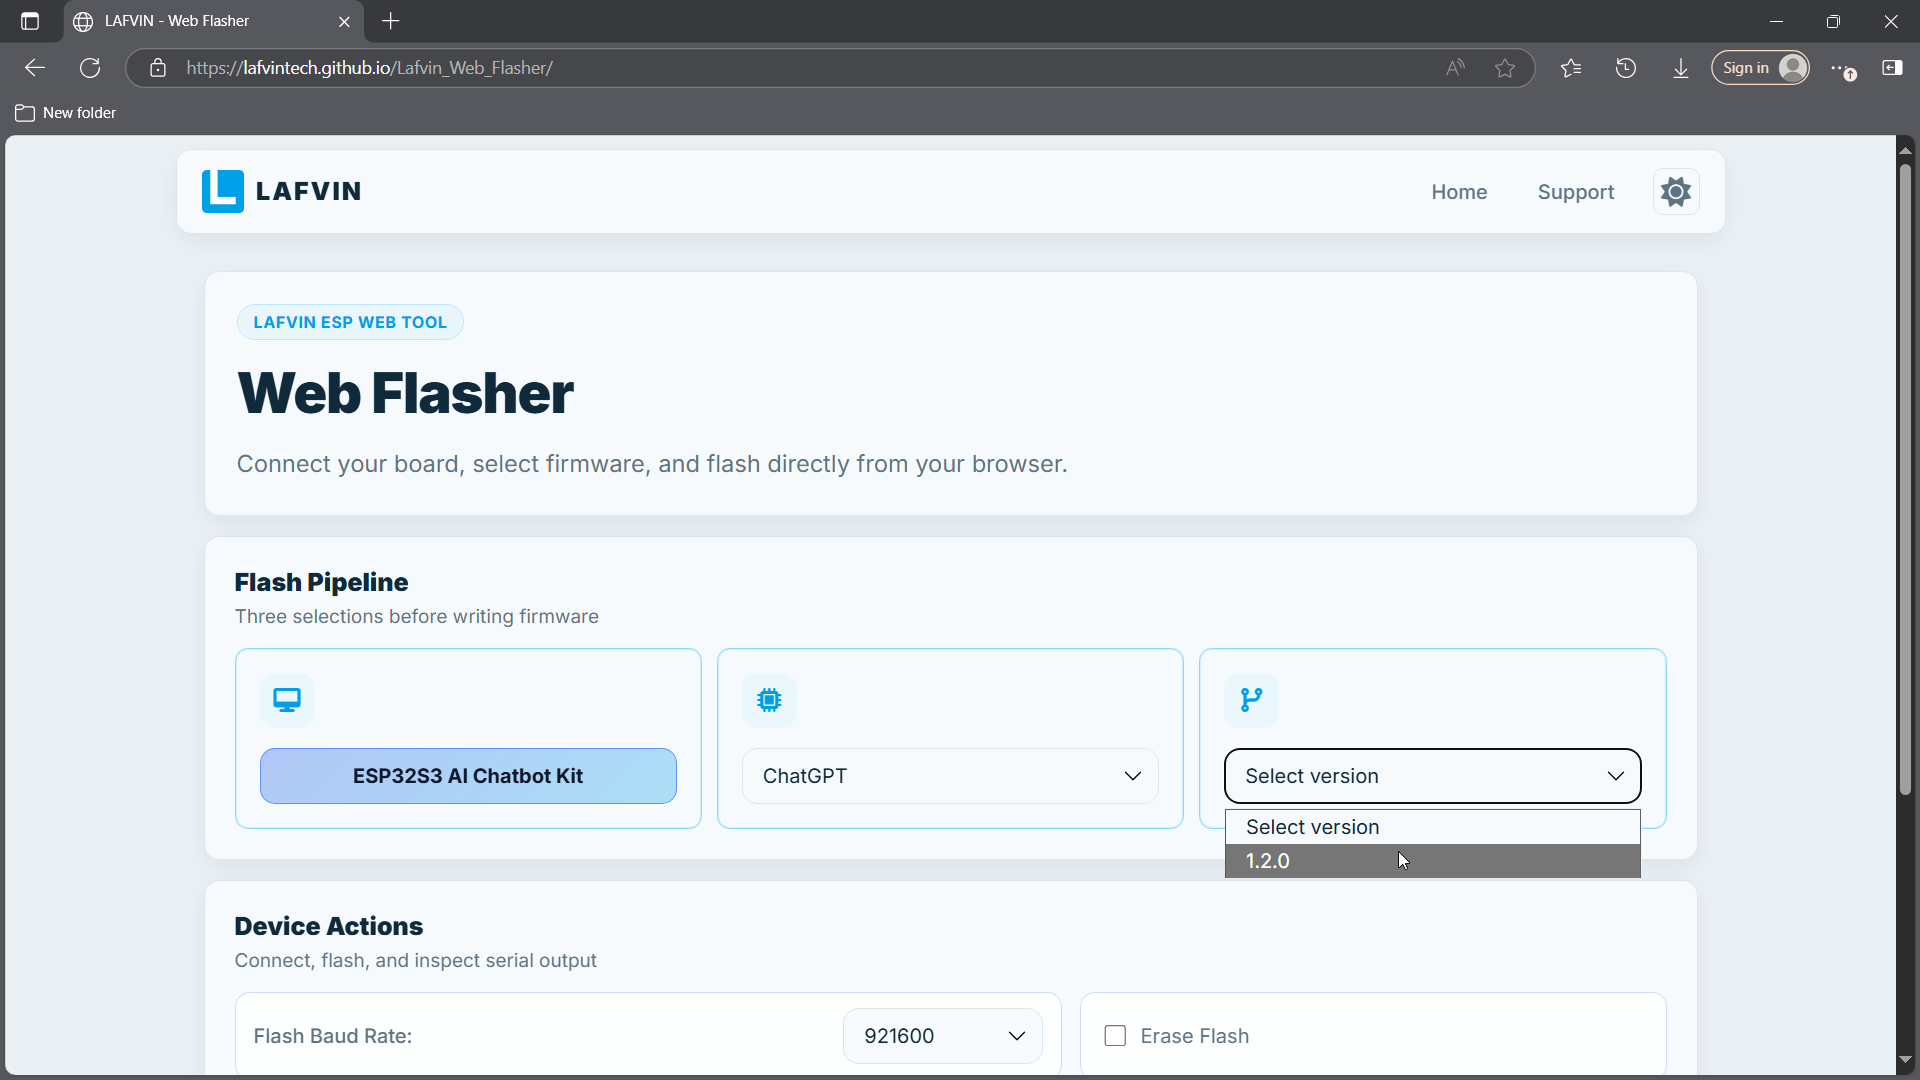
Task: Refresh the page with the reload icon
Action: 90,68
